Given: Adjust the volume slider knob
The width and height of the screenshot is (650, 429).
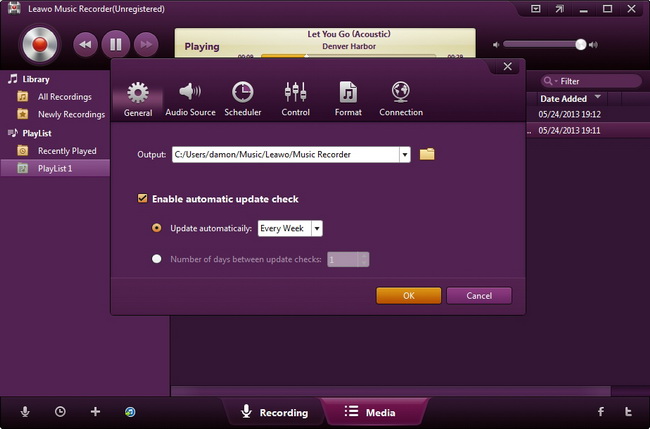Looking at the screenshot, I should coord(581,44).
